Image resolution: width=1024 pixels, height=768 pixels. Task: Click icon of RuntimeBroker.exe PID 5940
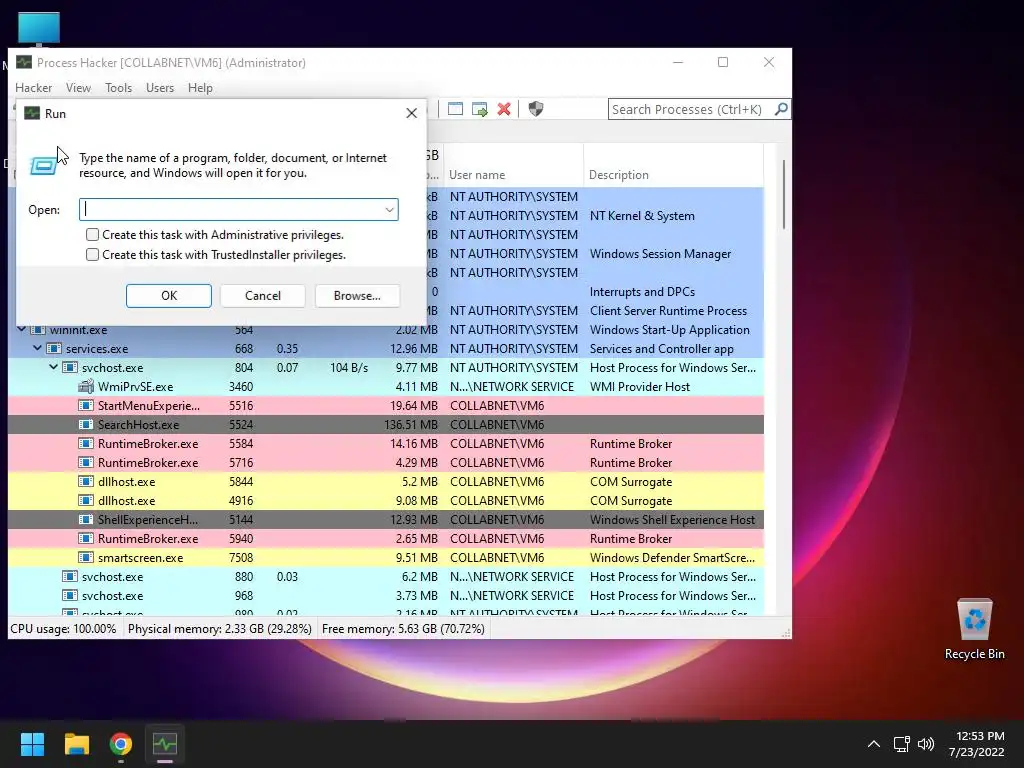click(x=86, y=539)
